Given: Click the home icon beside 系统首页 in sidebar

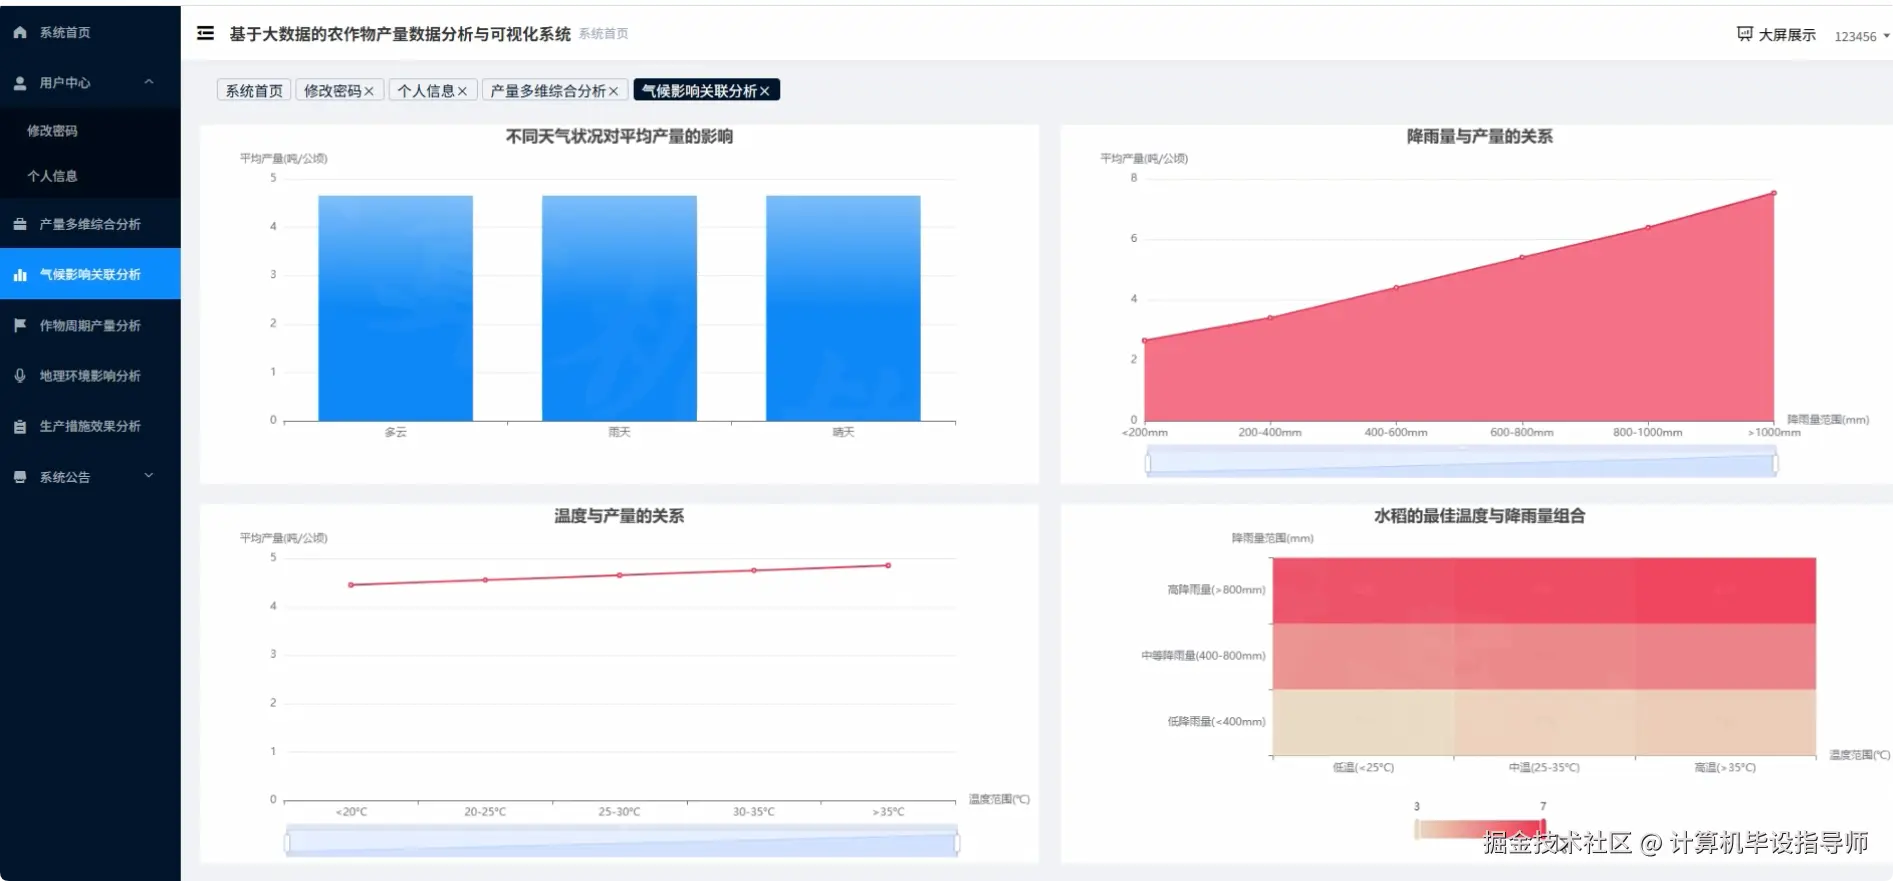Looking at the screenshot, I should coord(20,32).
